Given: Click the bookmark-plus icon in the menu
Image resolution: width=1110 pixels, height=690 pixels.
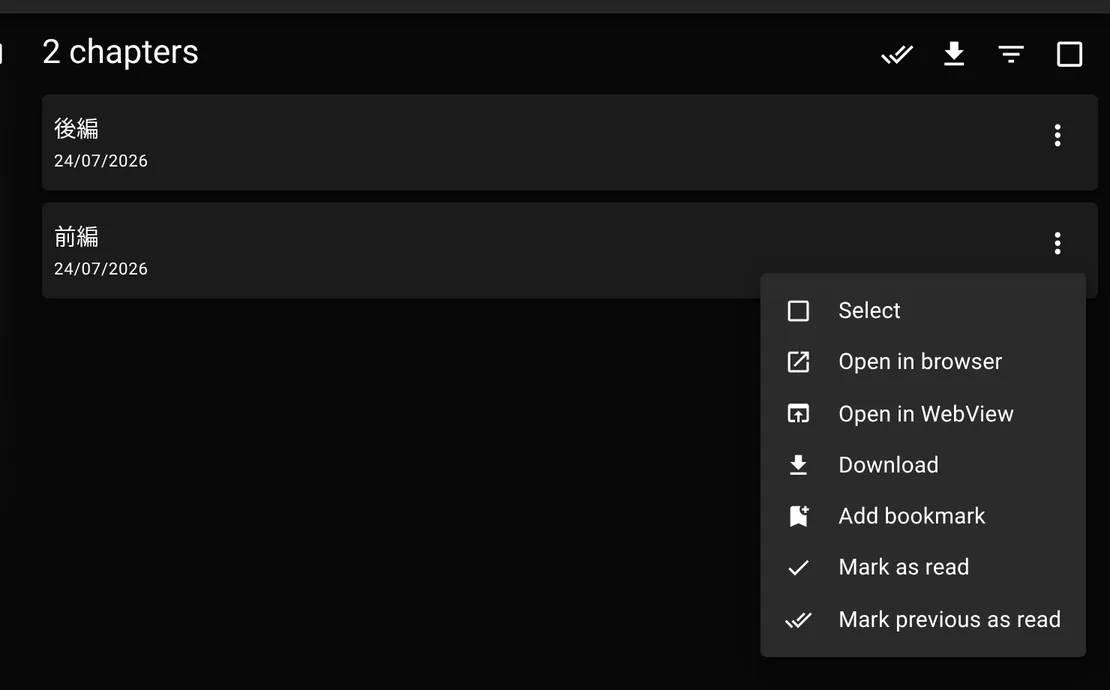Looking at the screenshot, I should pyautogui.click(x=799, y=516).
